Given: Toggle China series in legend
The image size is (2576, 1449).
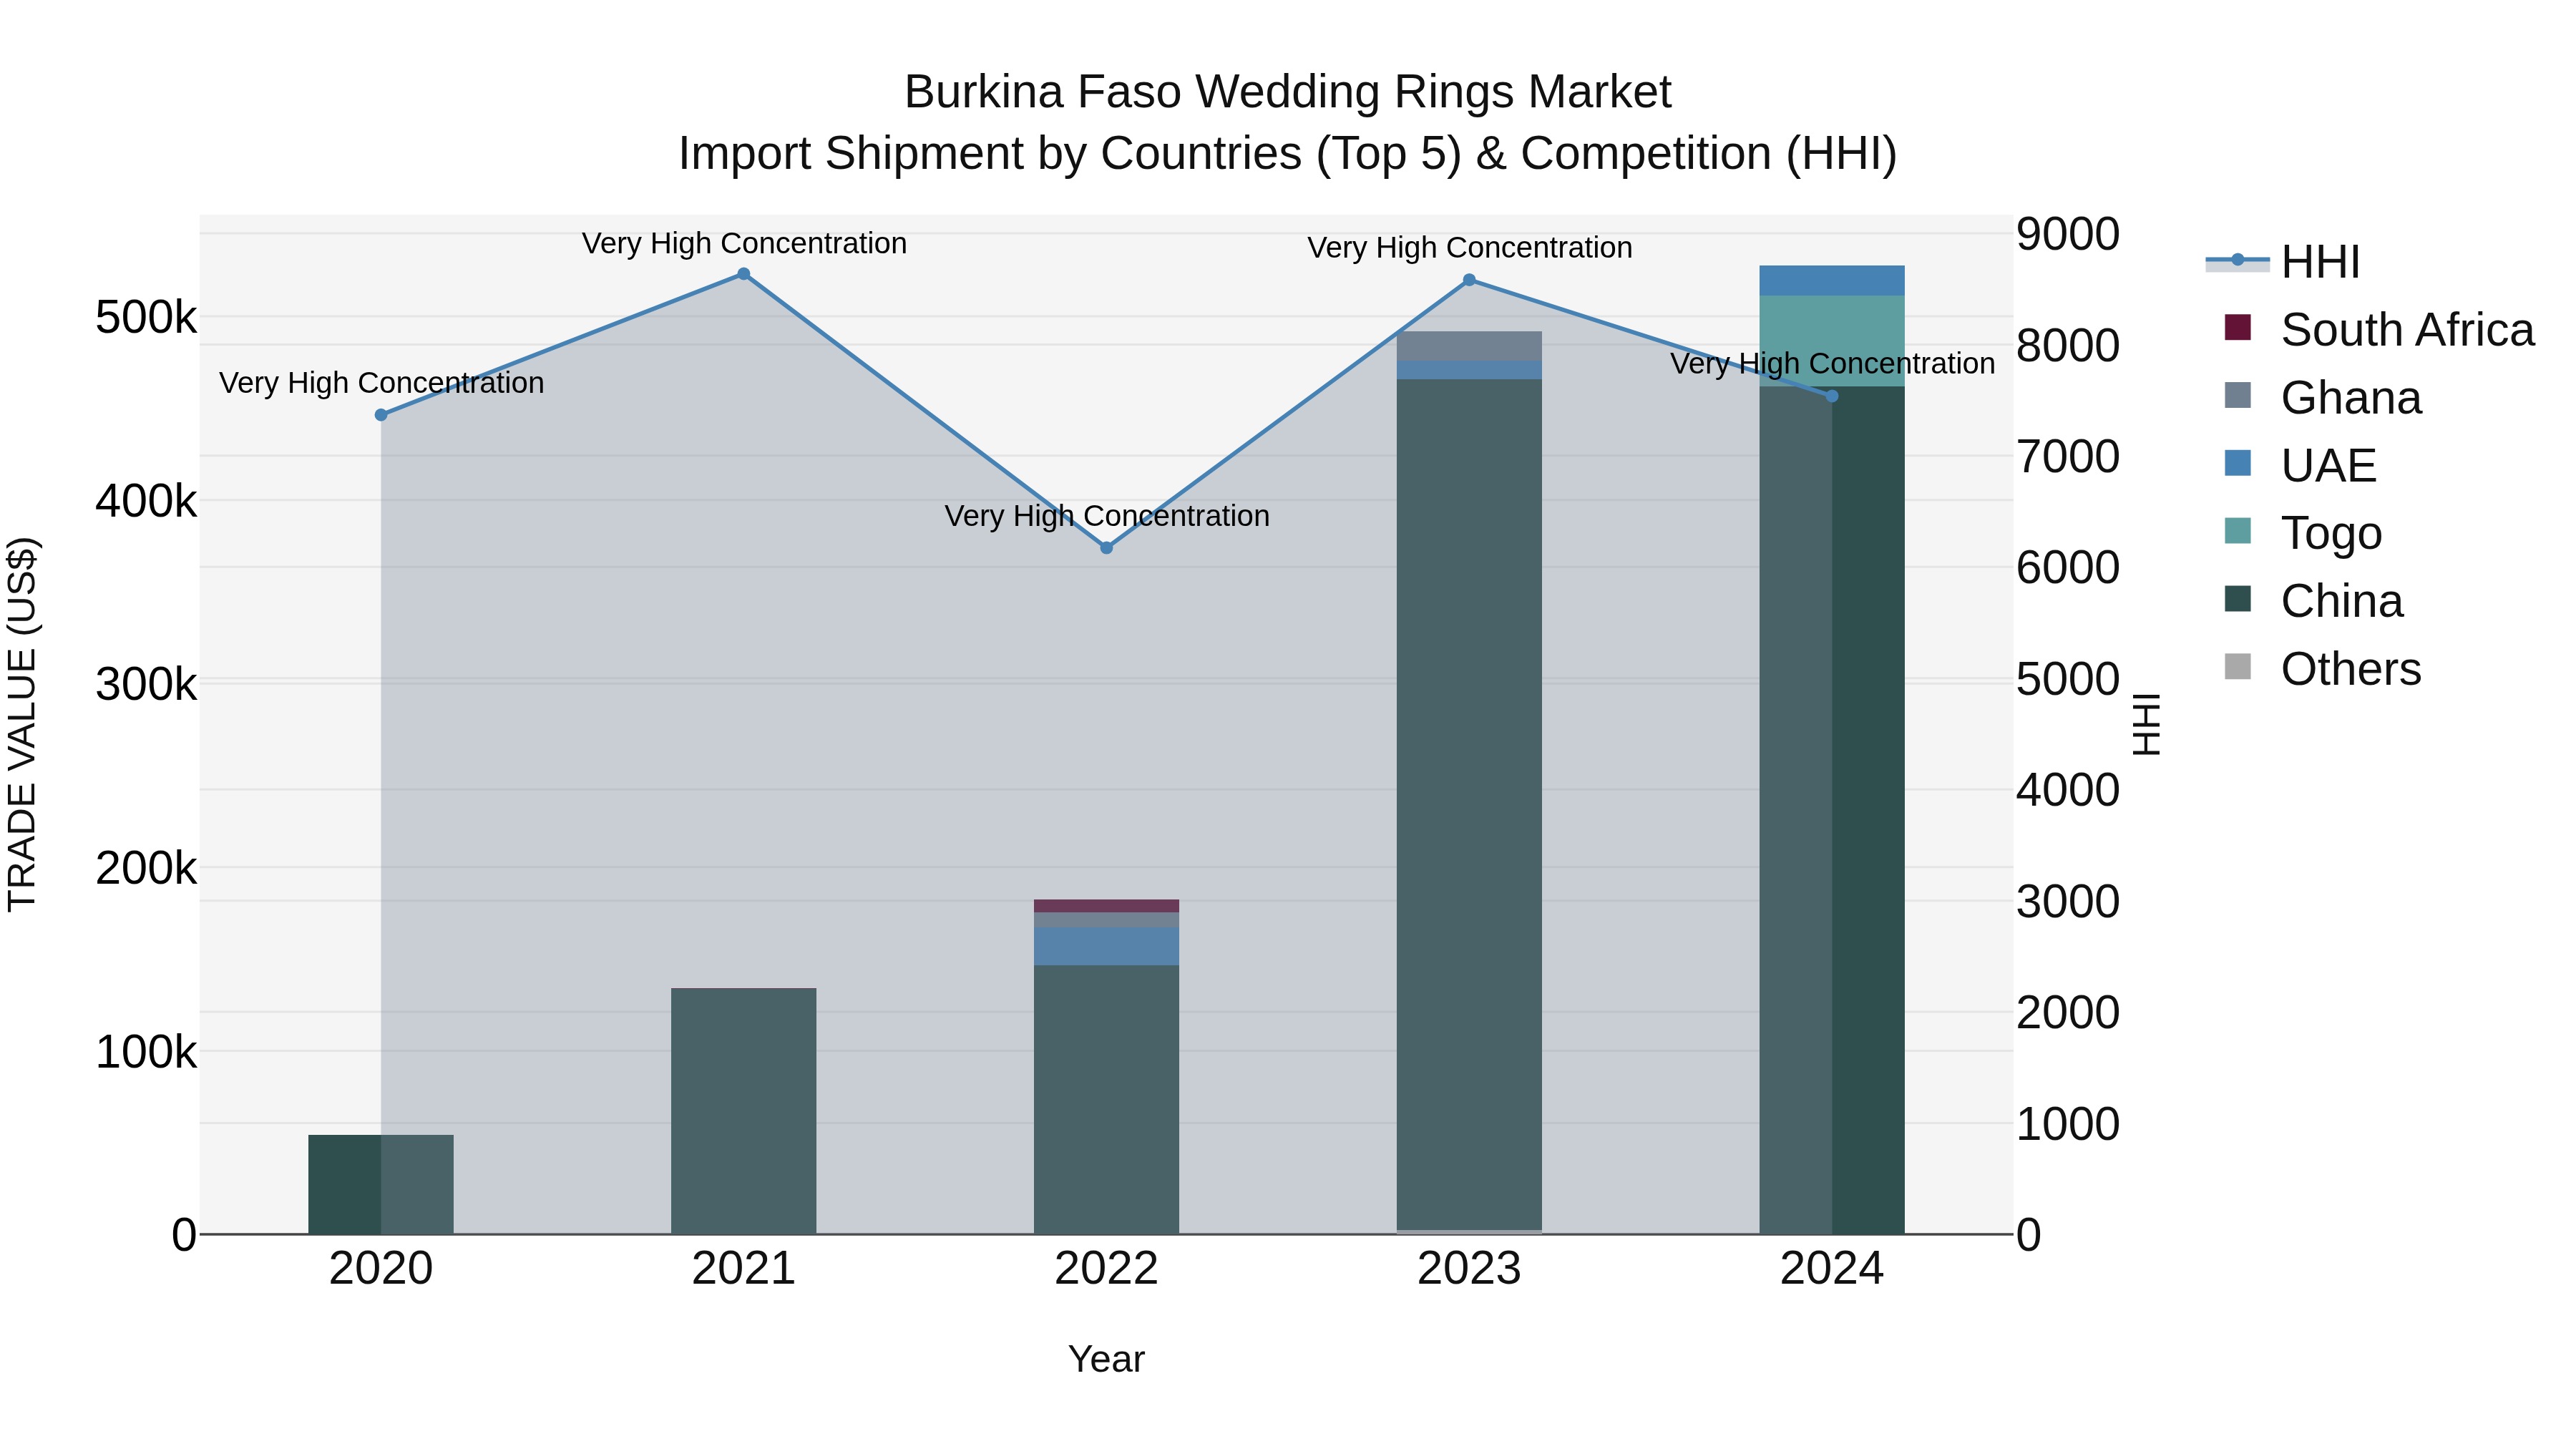Looking at the screenshot, I should point(2313,601).
